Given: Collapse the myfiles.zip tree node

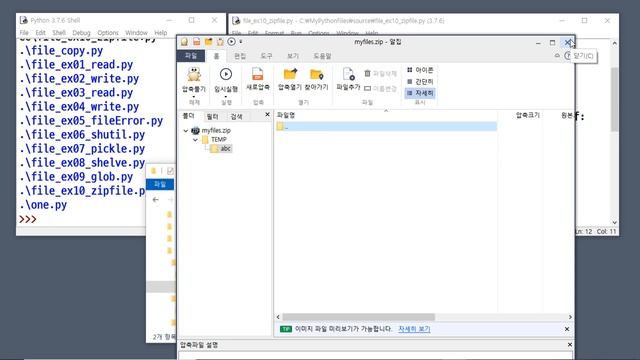Looking at the screenshot, I should coord(186,131).
